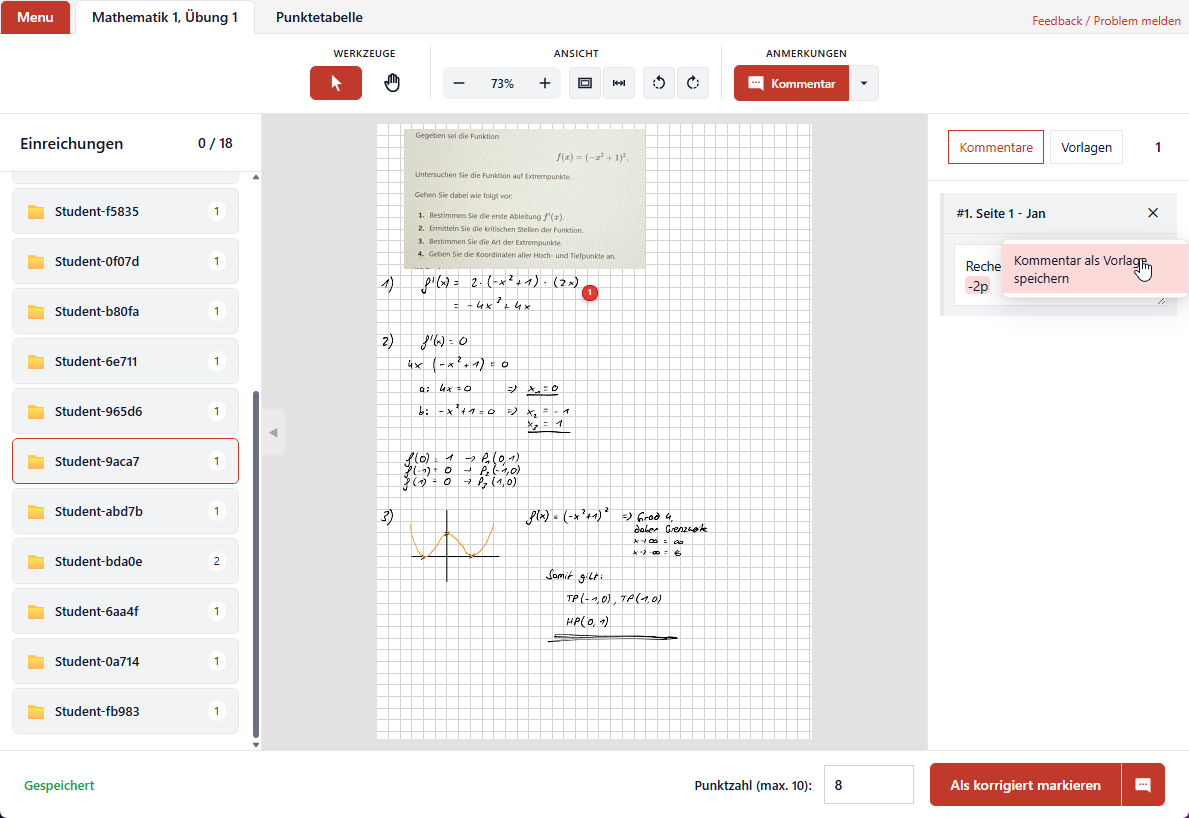Click the red comment marker 1 on page

click(x=590, y=293)
